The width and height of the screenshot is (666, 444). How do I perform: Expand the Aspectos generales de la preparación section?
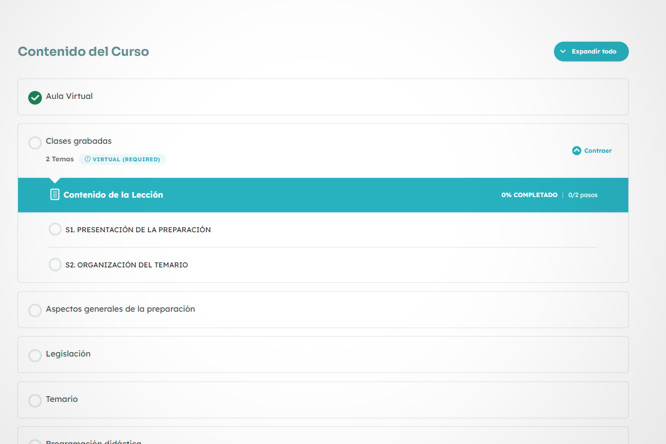click(120, 309)
